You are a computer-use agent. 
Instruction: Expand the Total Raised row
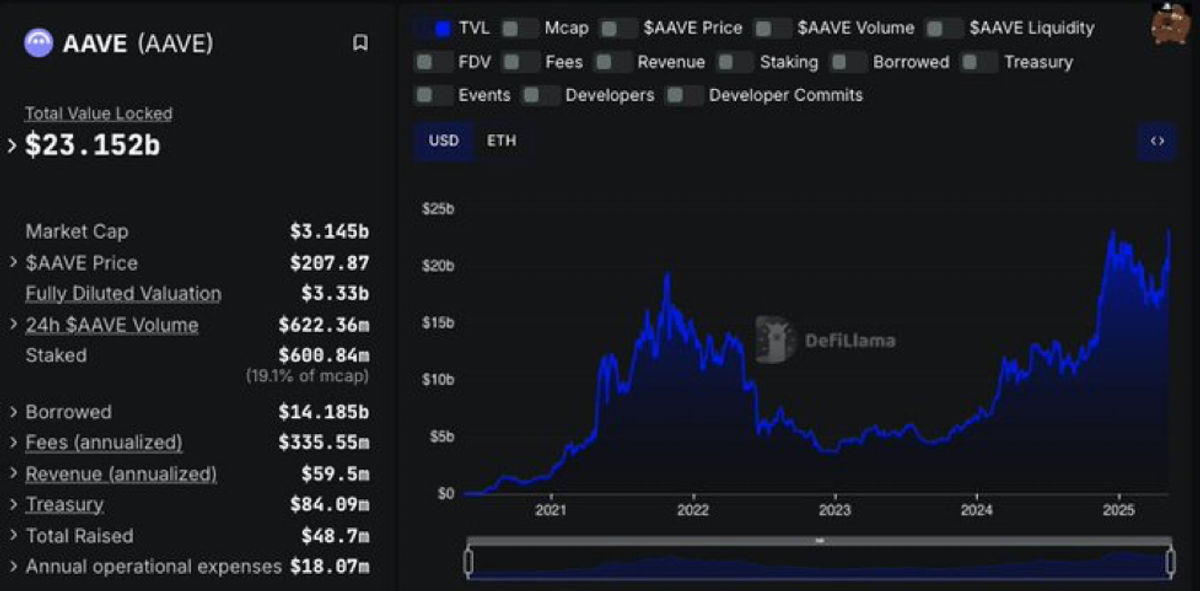click(x=12, y=536)
